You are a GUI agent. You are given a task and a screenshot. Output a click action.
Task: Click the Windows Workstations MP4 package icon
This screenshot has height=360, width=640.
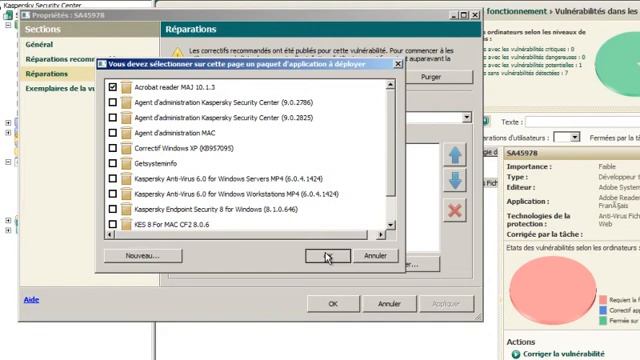[x=126, y=194]
